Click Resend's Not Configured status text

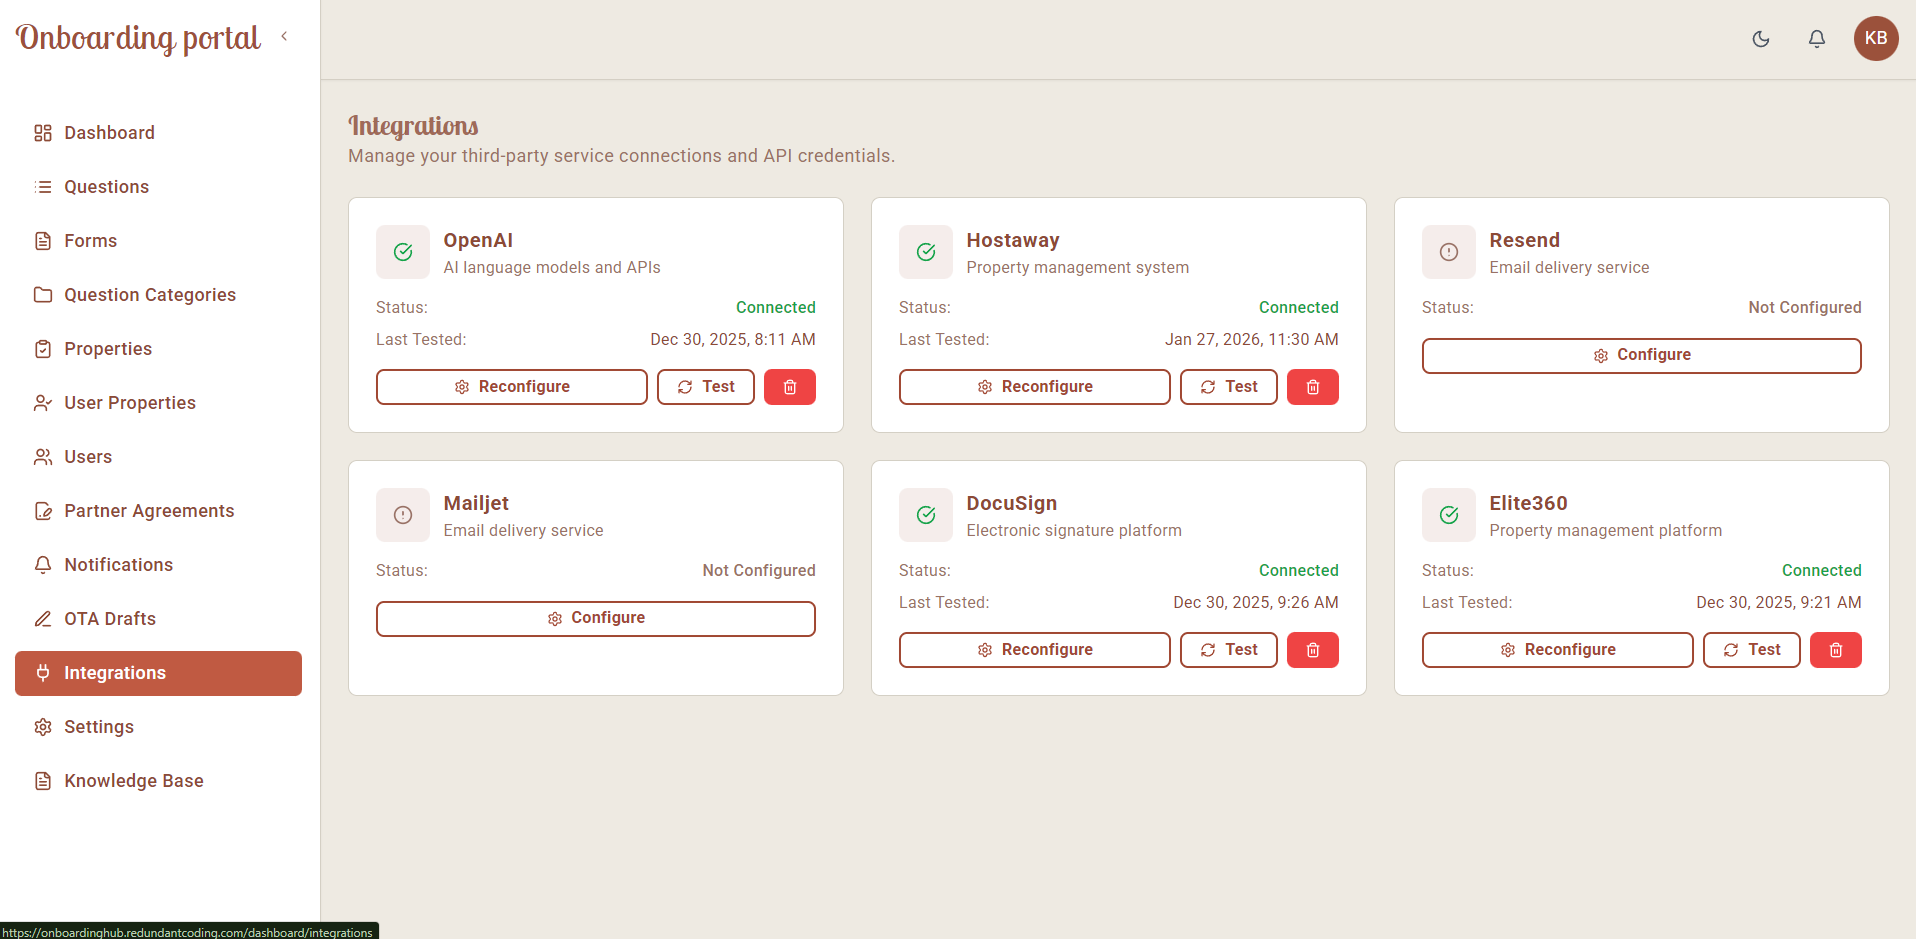[x=1805, y=307]
